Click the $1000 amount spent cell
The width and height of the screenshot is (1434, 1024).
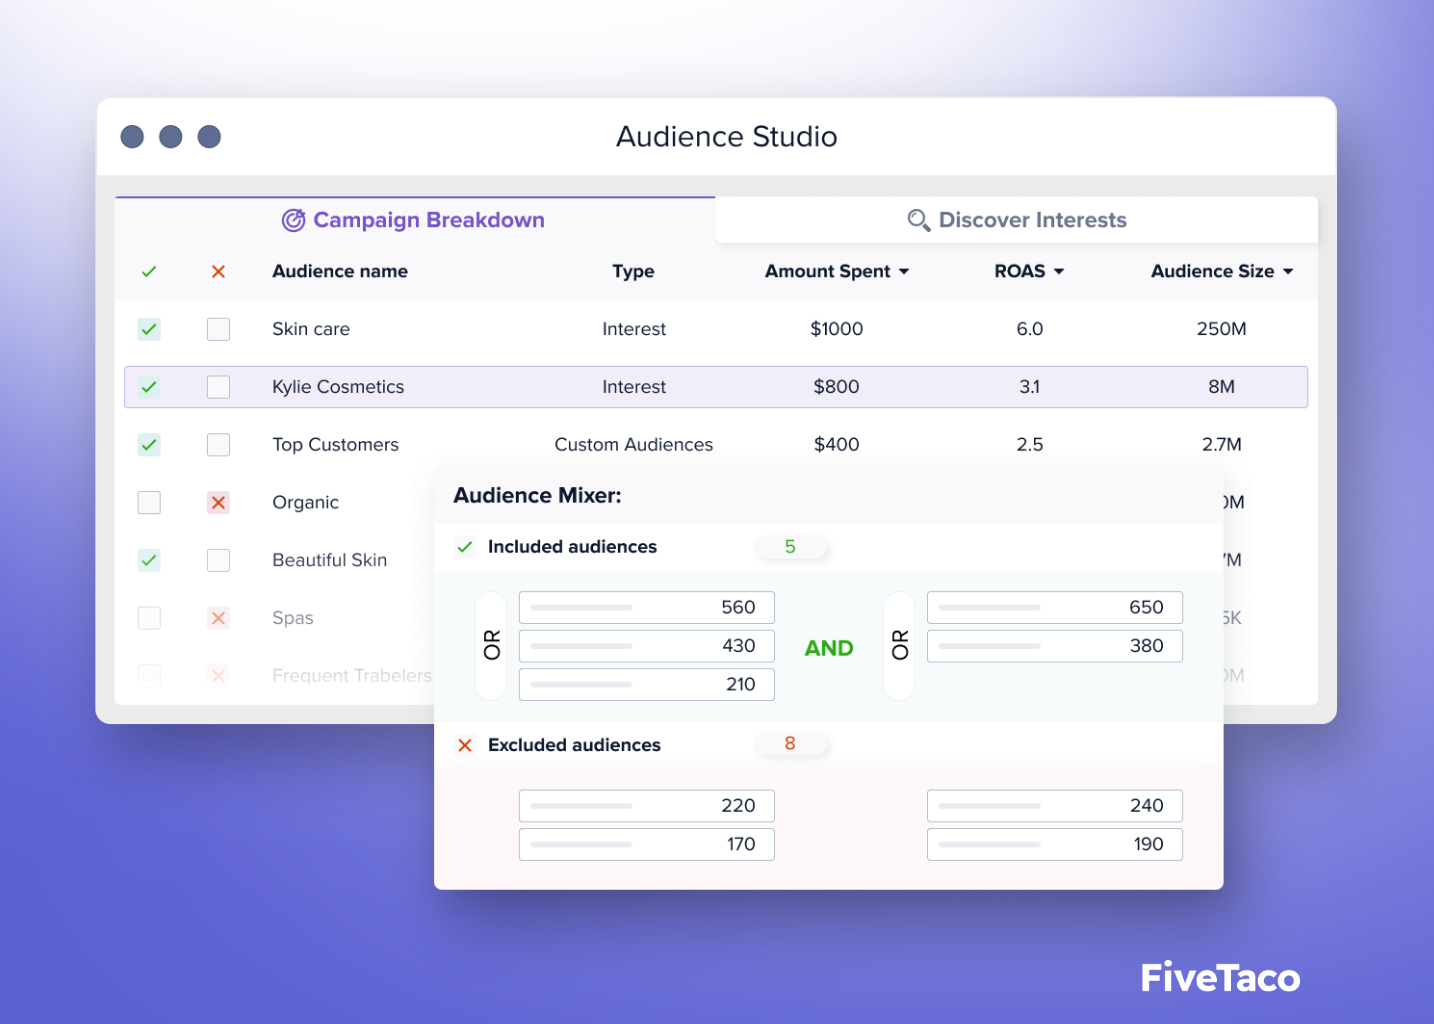(836, 329)
